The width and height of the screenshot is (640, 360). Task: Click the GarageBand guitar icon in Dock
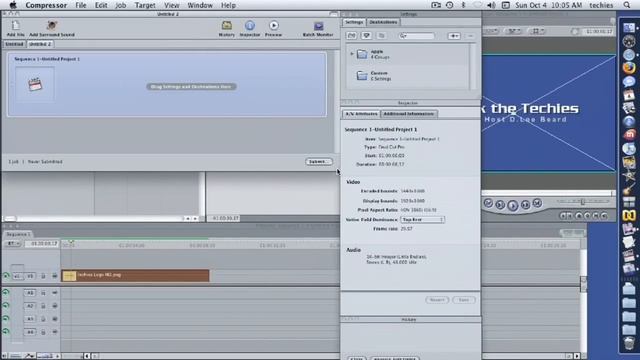click(x=629, y=189)
